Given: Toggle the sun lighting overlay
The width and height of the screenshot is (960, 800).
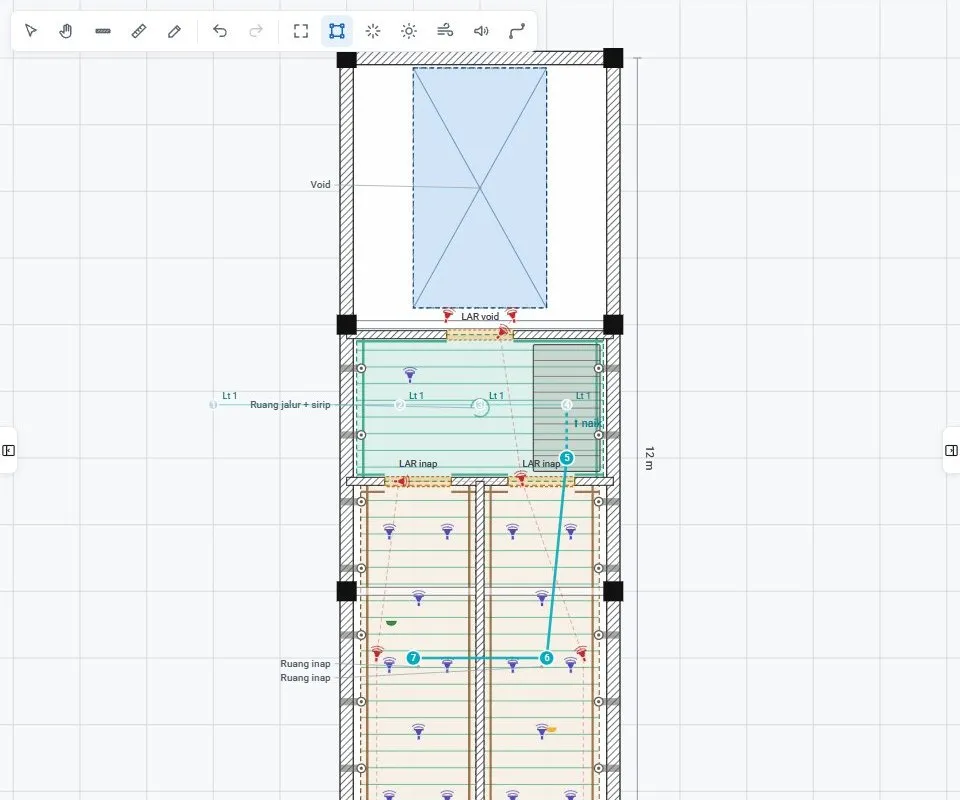Looking at the screenshot, I should pyautogui.click(x=409, y=31).
